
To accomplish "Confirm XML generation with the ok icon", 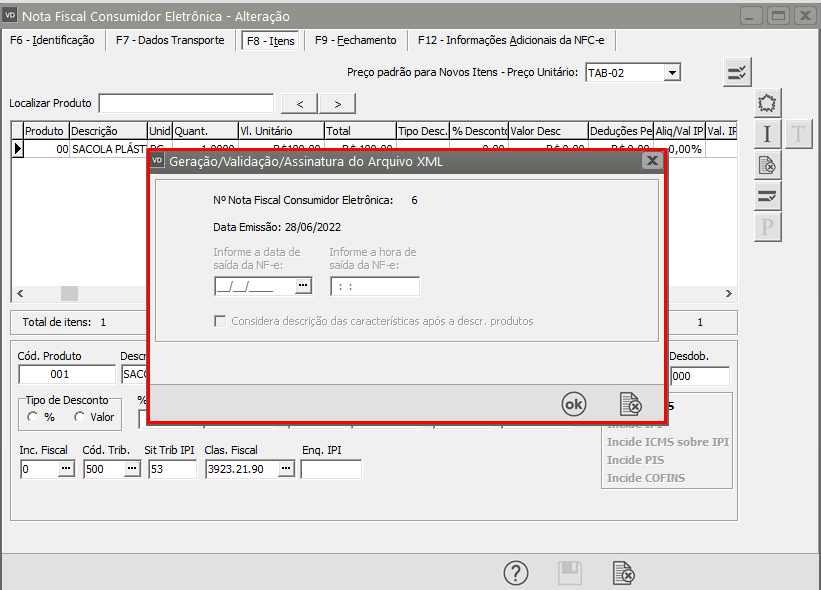I will (x=574, y=404).
